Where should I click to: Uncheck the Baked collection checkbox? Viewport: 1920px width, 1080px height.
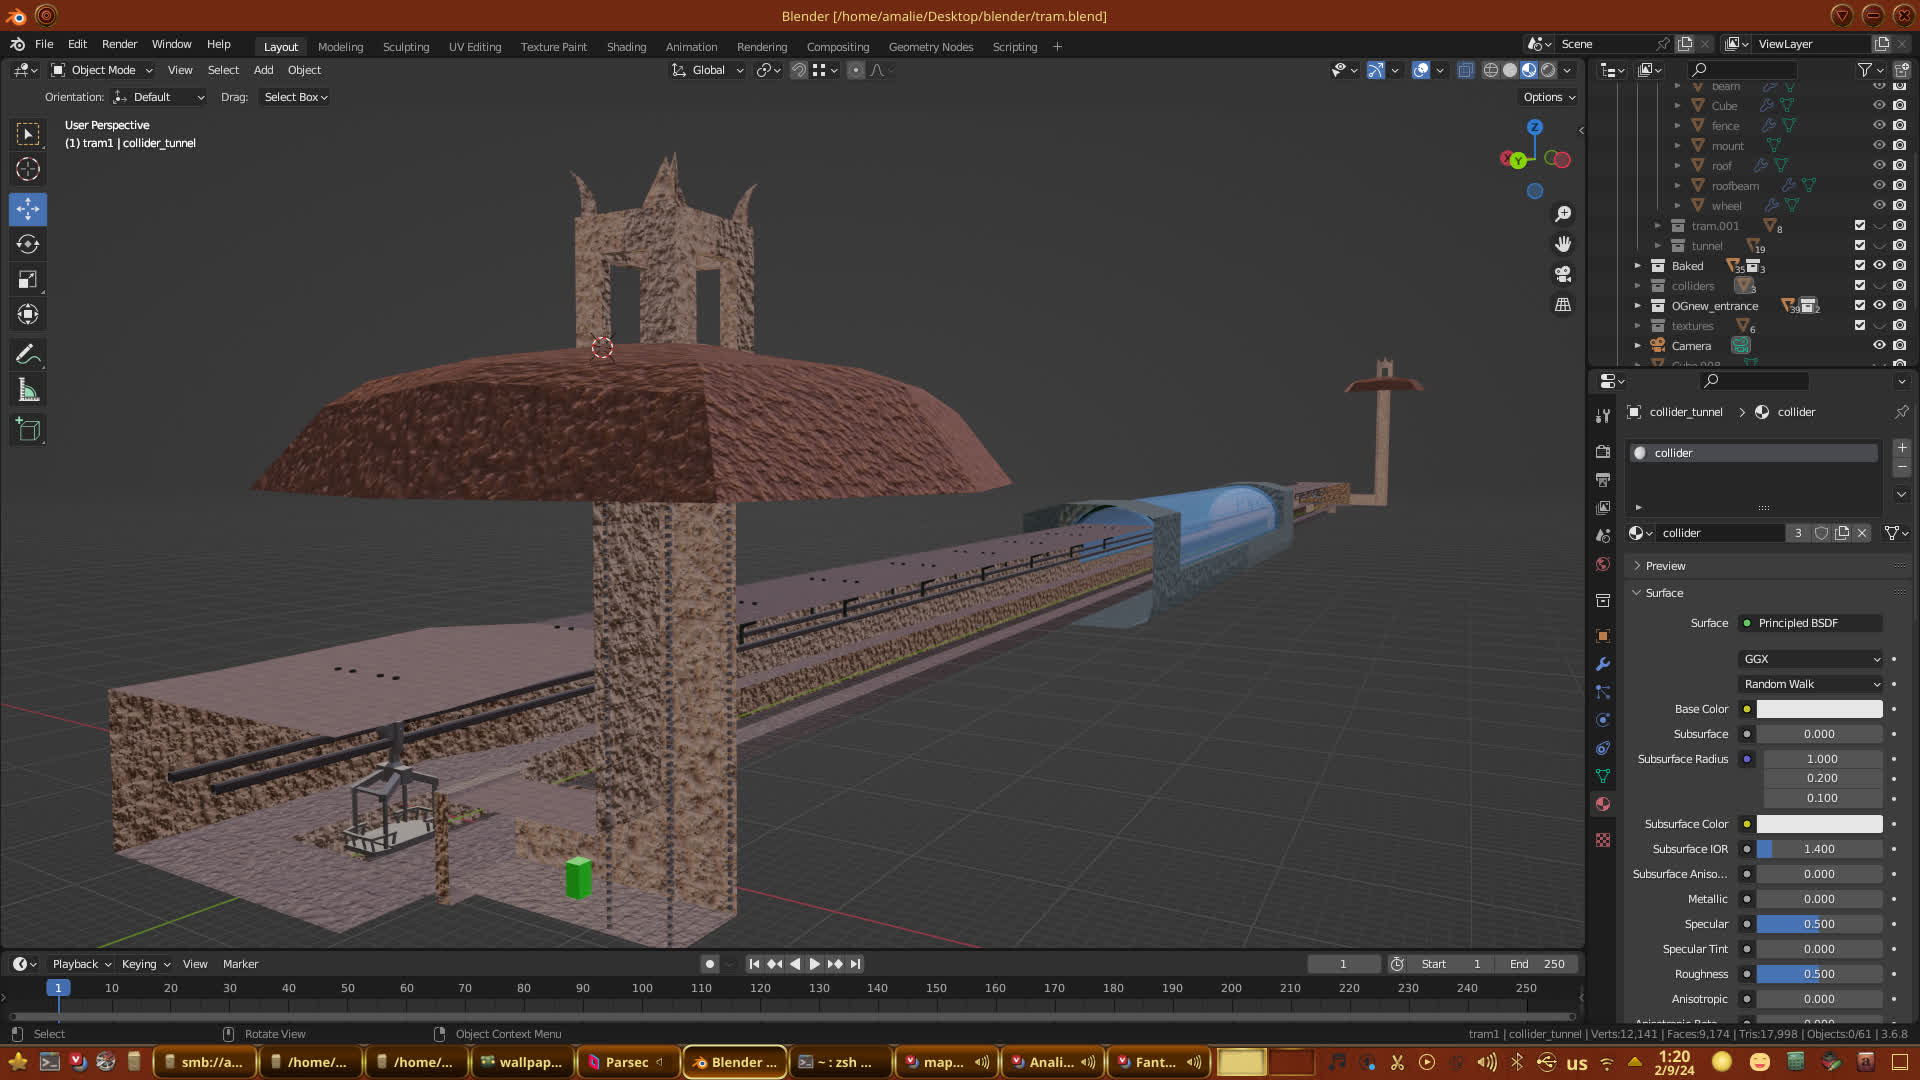[x=1860, y=265]
